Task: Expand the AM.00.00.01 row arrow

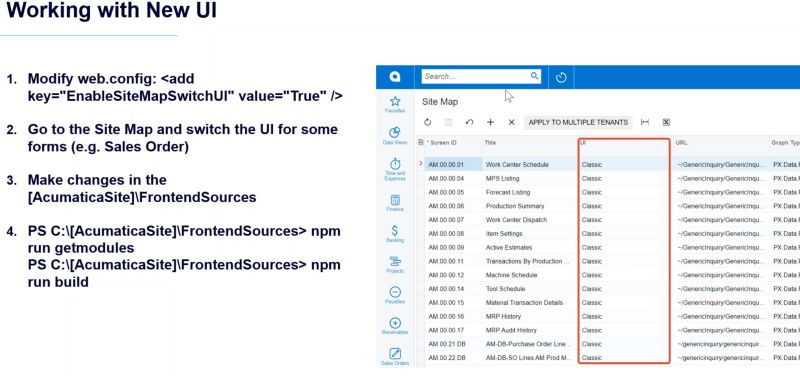Action: click(x=420, y=164)
